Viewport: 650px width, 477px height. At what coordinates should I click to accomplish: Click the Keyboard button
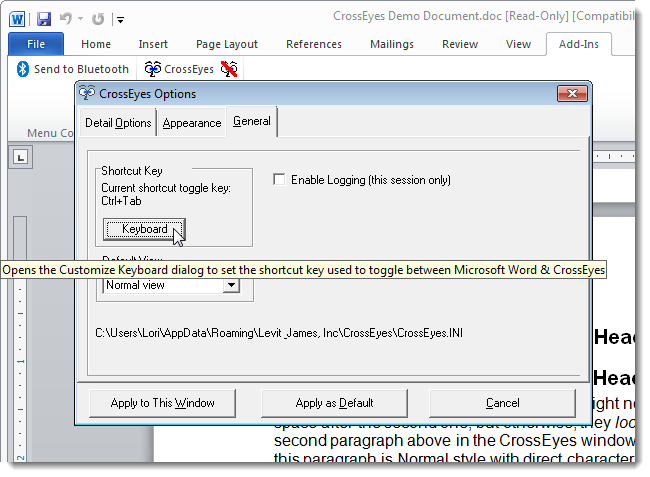(144, 229)
